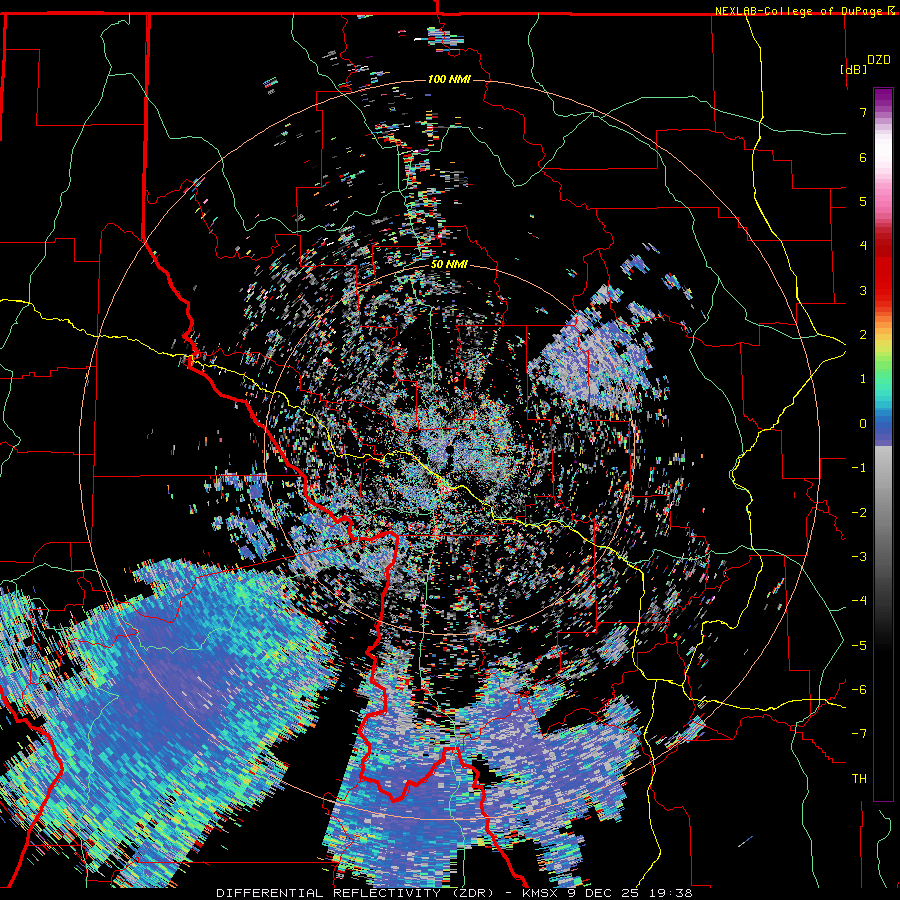Select the -7 dB scale tick label
Viewport: 900px width, 900px height.
pos(859,734)
